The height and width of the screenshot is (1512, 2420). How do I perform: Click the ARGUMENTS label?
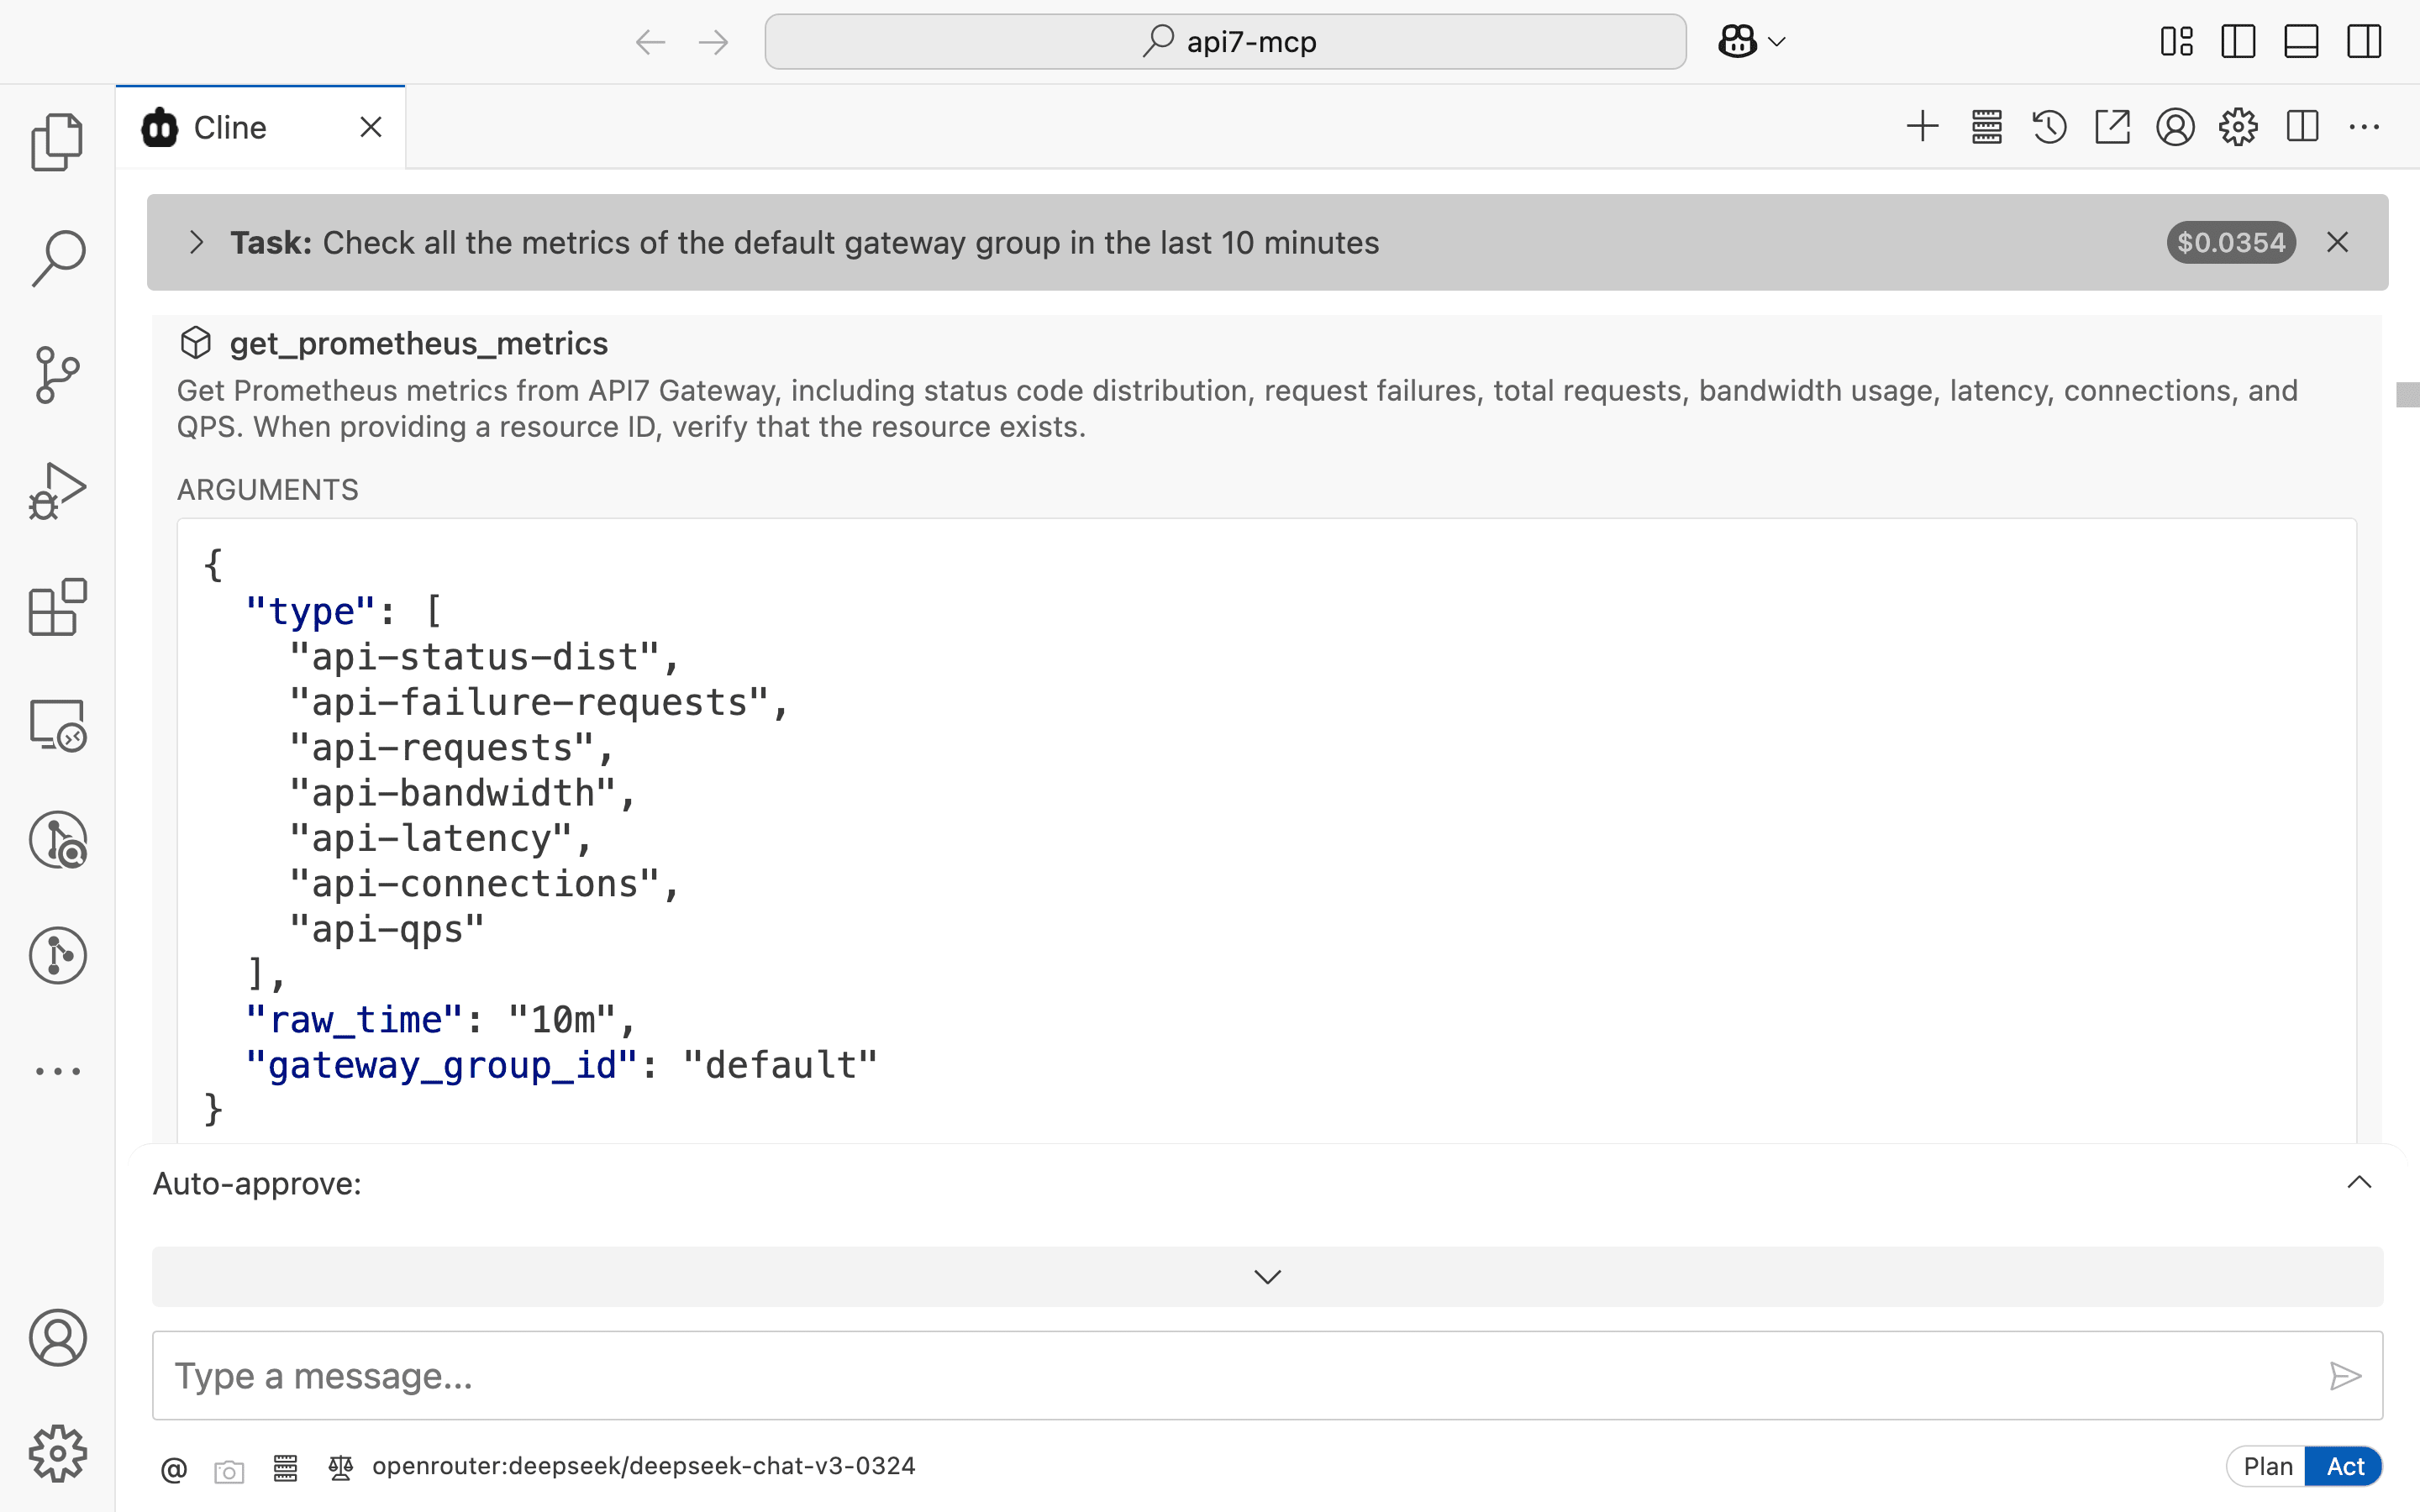point(267,490)
